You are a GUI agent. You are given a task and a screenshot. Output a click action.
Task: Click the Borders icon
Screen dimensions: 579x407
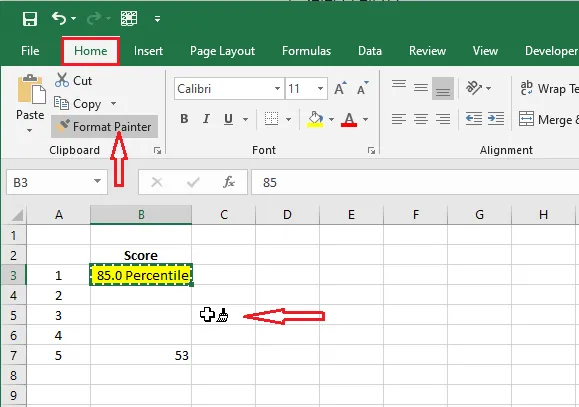271,119
